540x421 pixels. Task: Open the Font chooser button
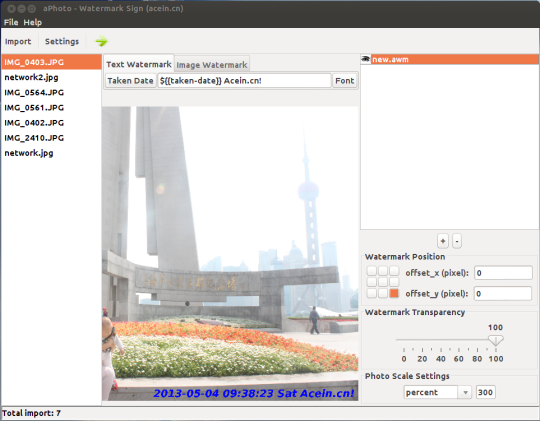344,81
